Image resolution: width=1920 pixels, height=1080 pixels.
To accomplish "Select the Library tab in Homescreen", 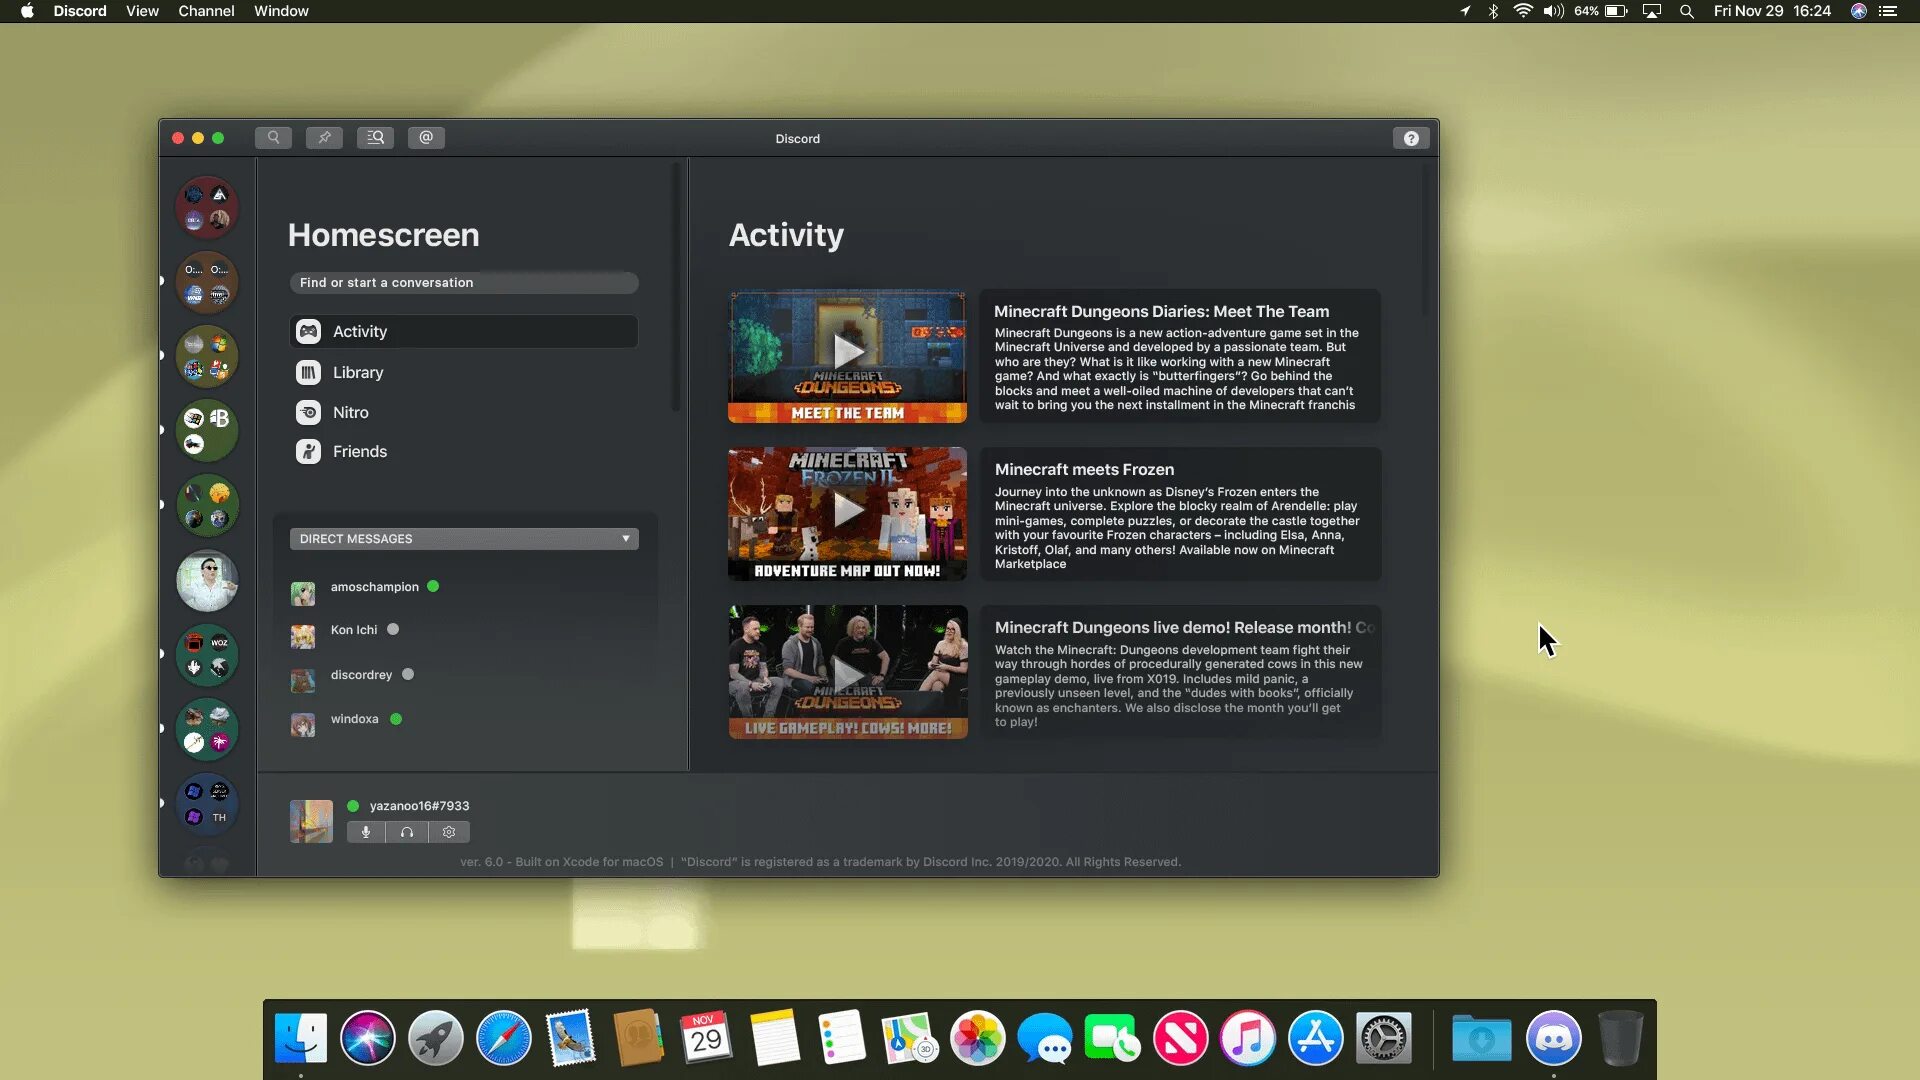I will pyautogui.click(x=357, y=373).
